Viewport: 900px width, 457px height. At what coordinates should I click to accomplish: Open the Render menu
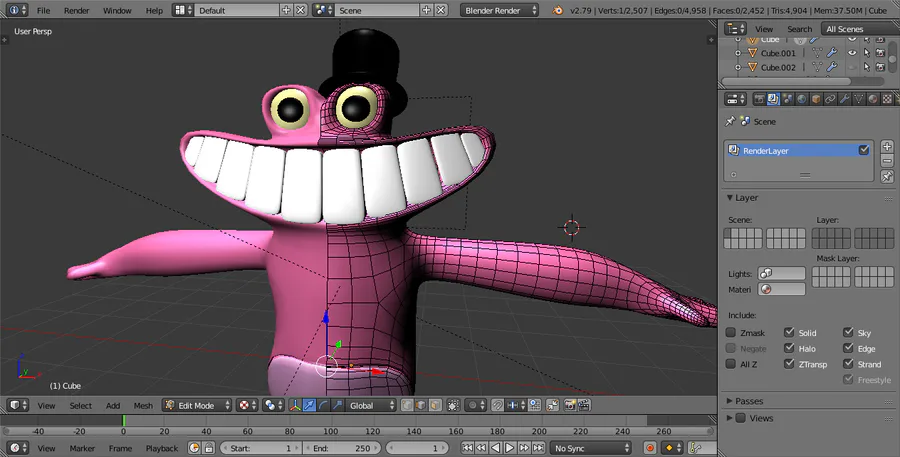(76, 10)
